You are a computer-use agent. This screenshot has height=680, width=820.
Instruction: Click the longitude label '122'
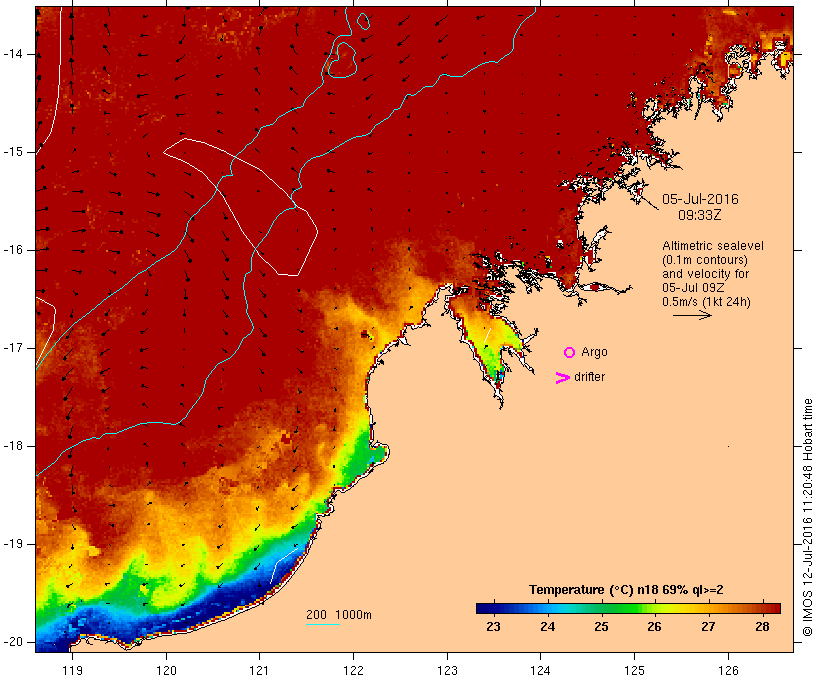(x=354, y=671)
